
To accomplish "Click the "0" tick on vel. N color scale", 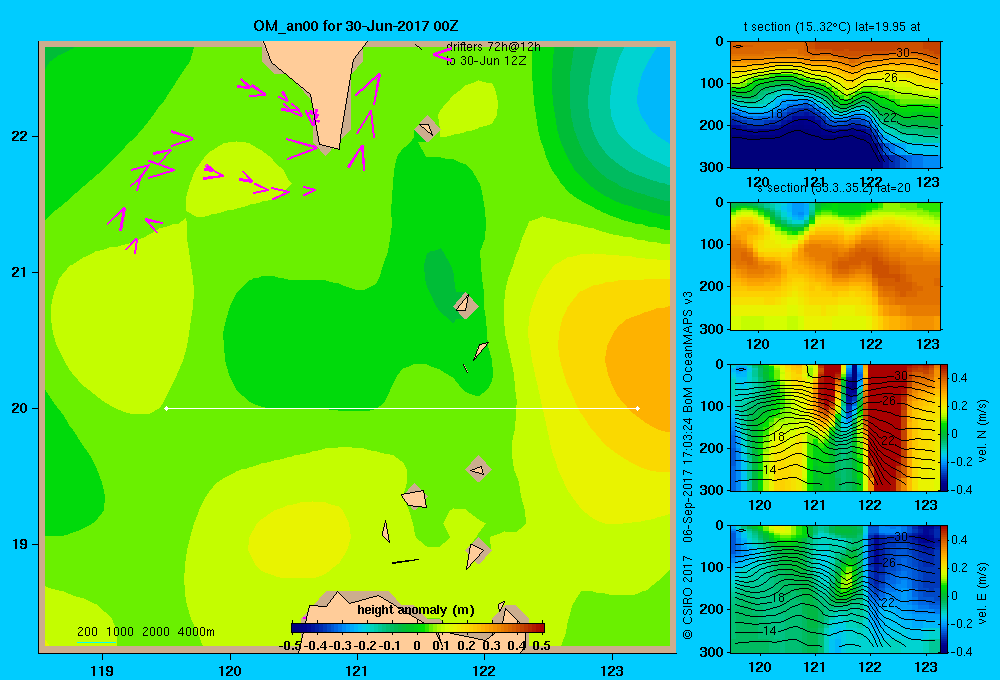I will coord(955,434).
